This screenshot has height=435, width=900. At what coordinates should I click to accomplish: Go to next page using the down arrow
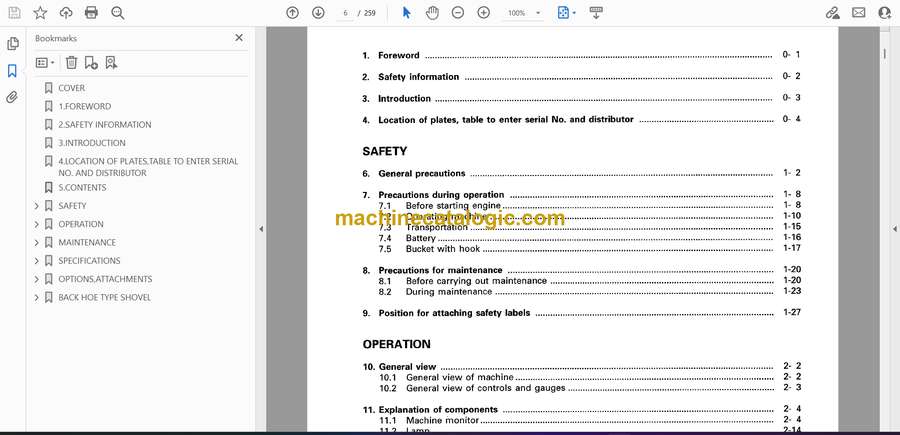click(318, 13)
